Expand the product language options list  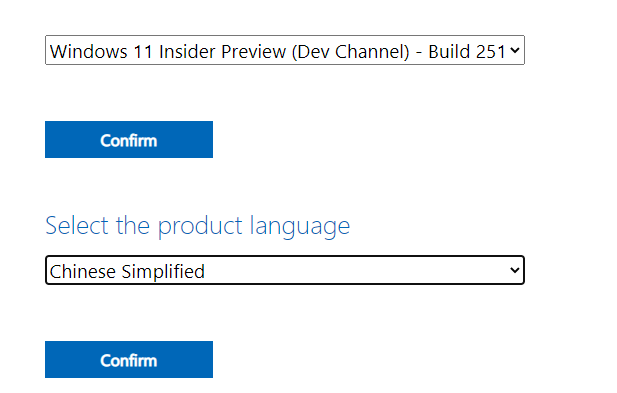click(284, 270)
